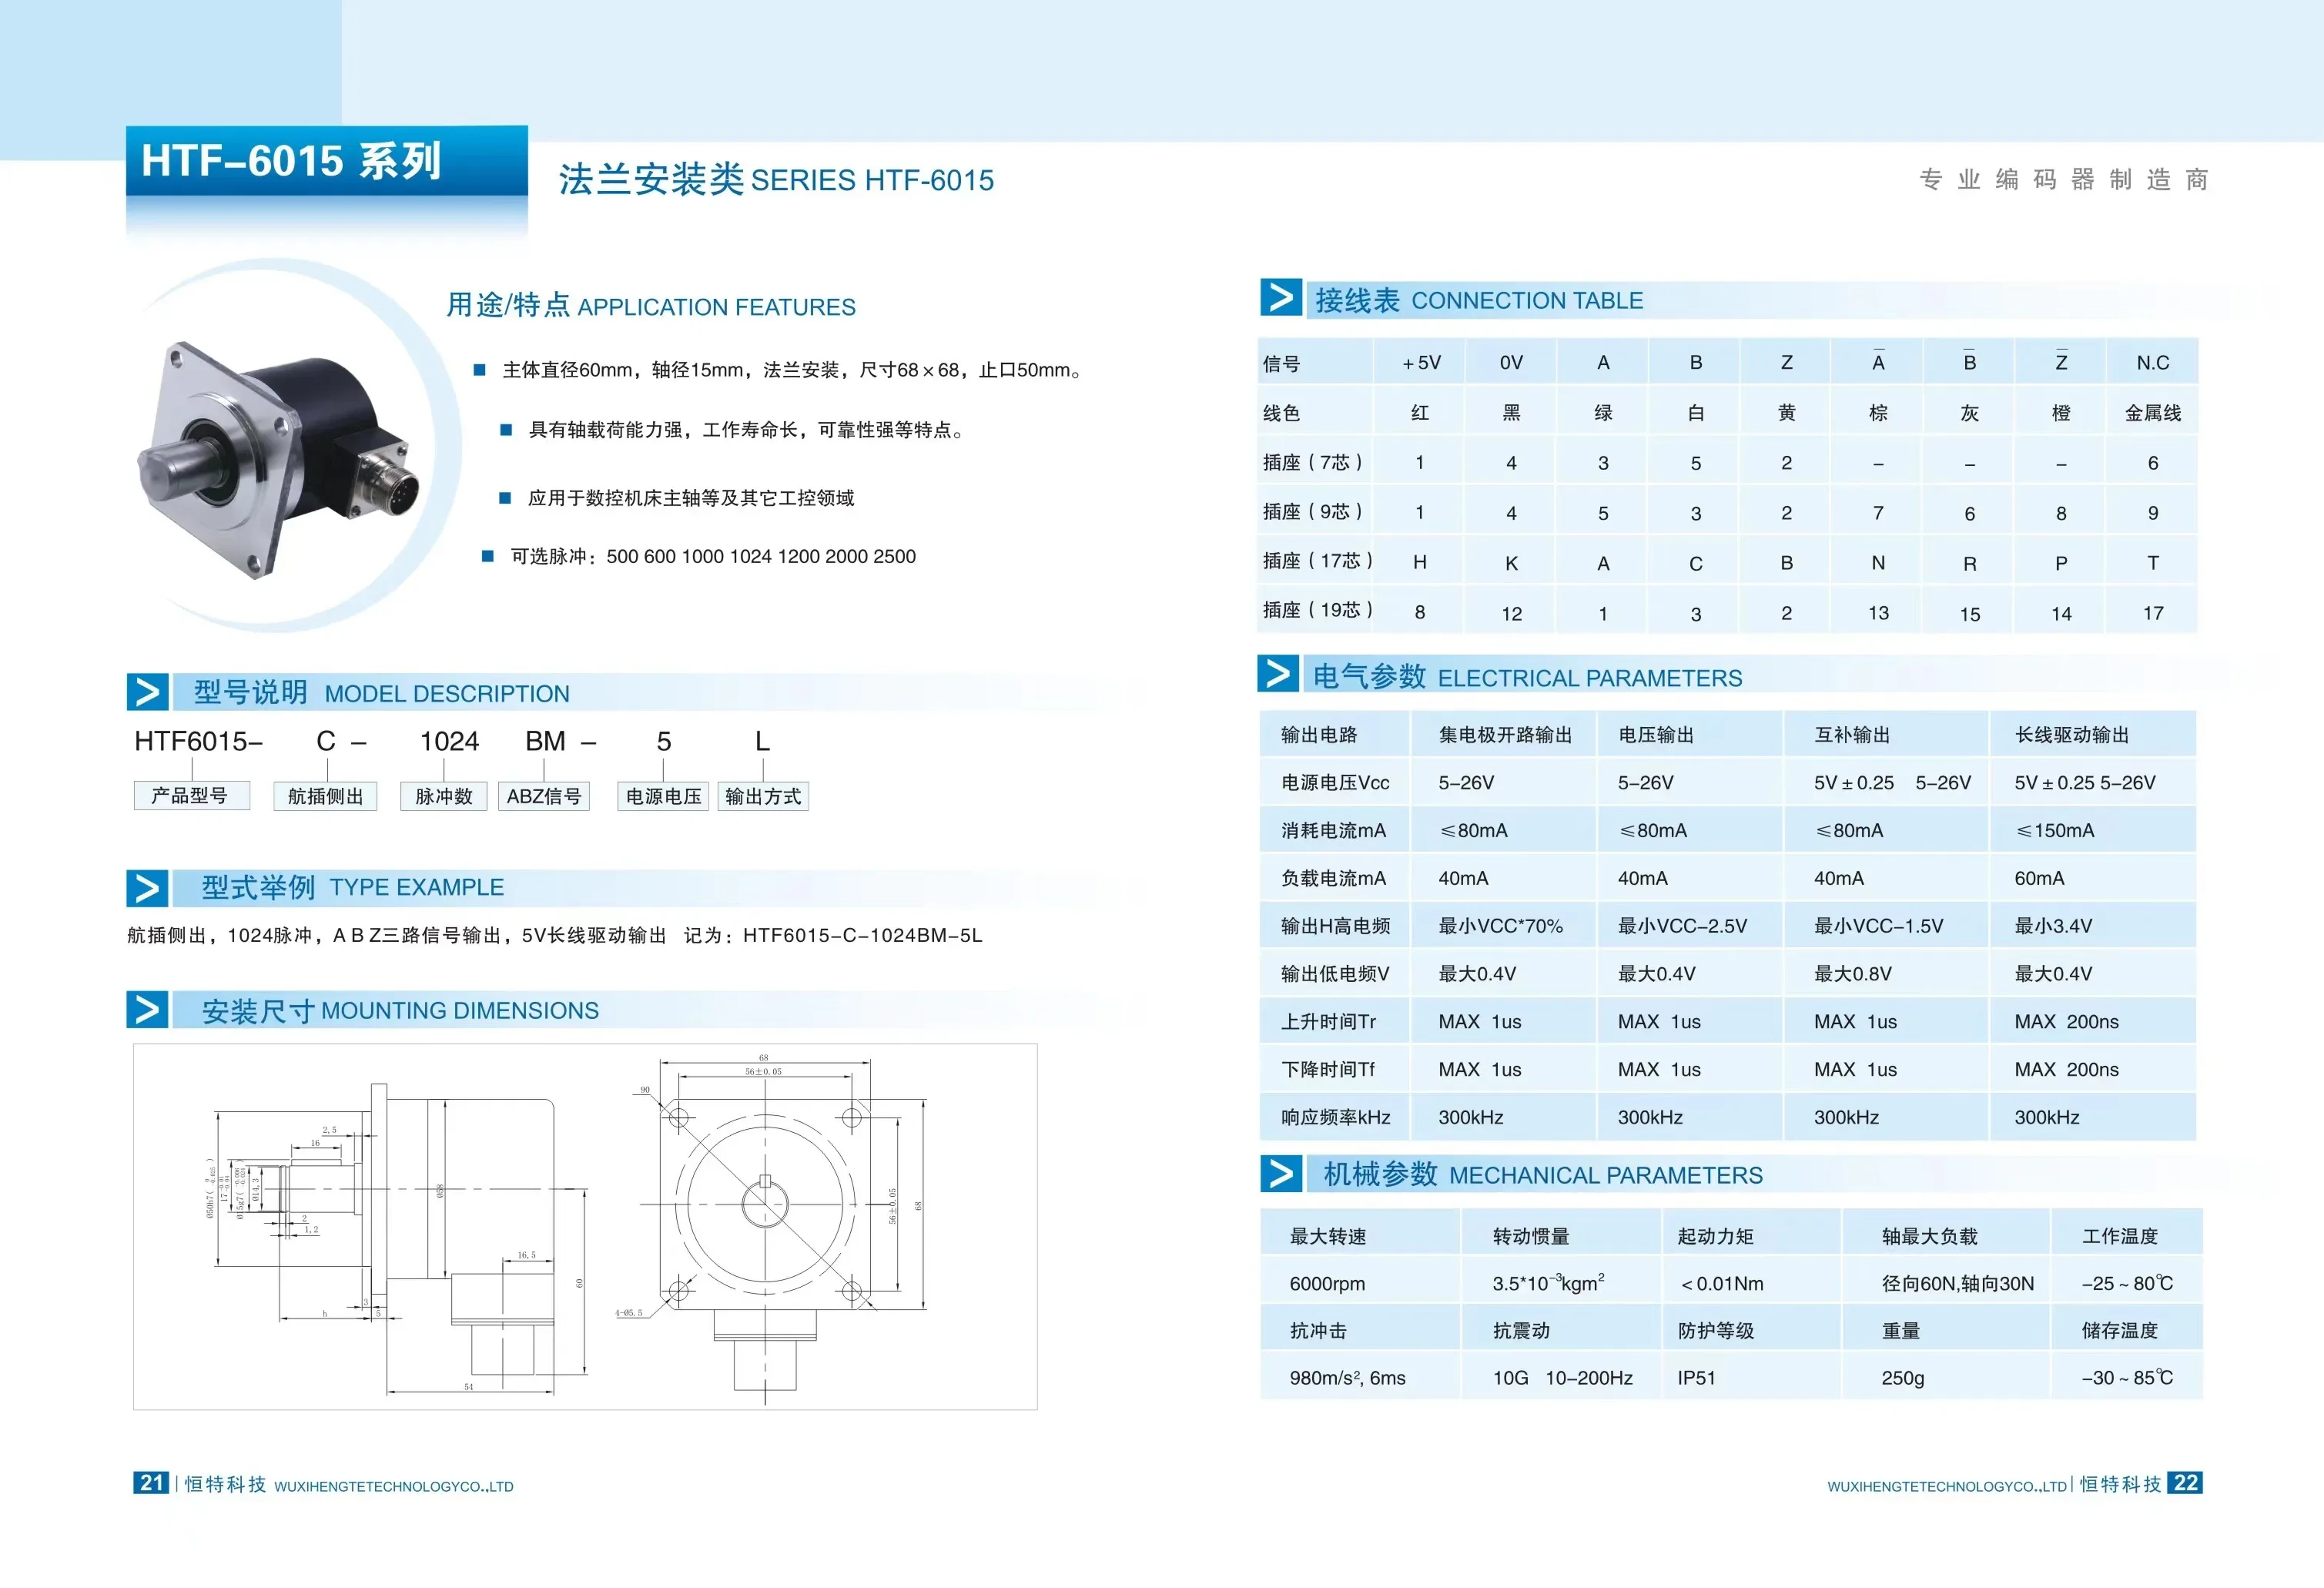Click the arrow icon beside CONNECTION TABLE heading
2324x1588 pixels.
1280,297
